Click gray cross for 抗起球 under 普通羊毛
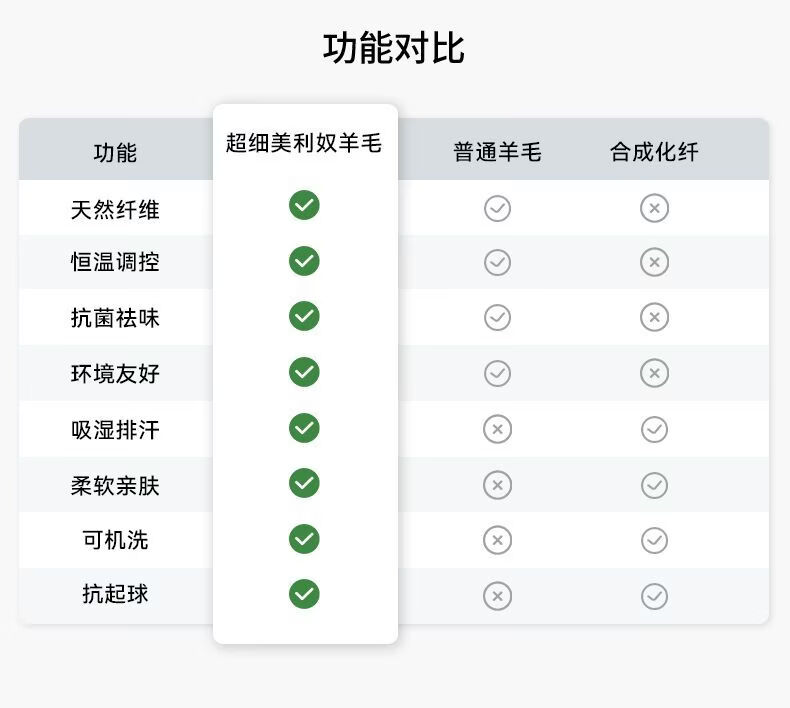 pyautogui.click(x=497, y=596)
